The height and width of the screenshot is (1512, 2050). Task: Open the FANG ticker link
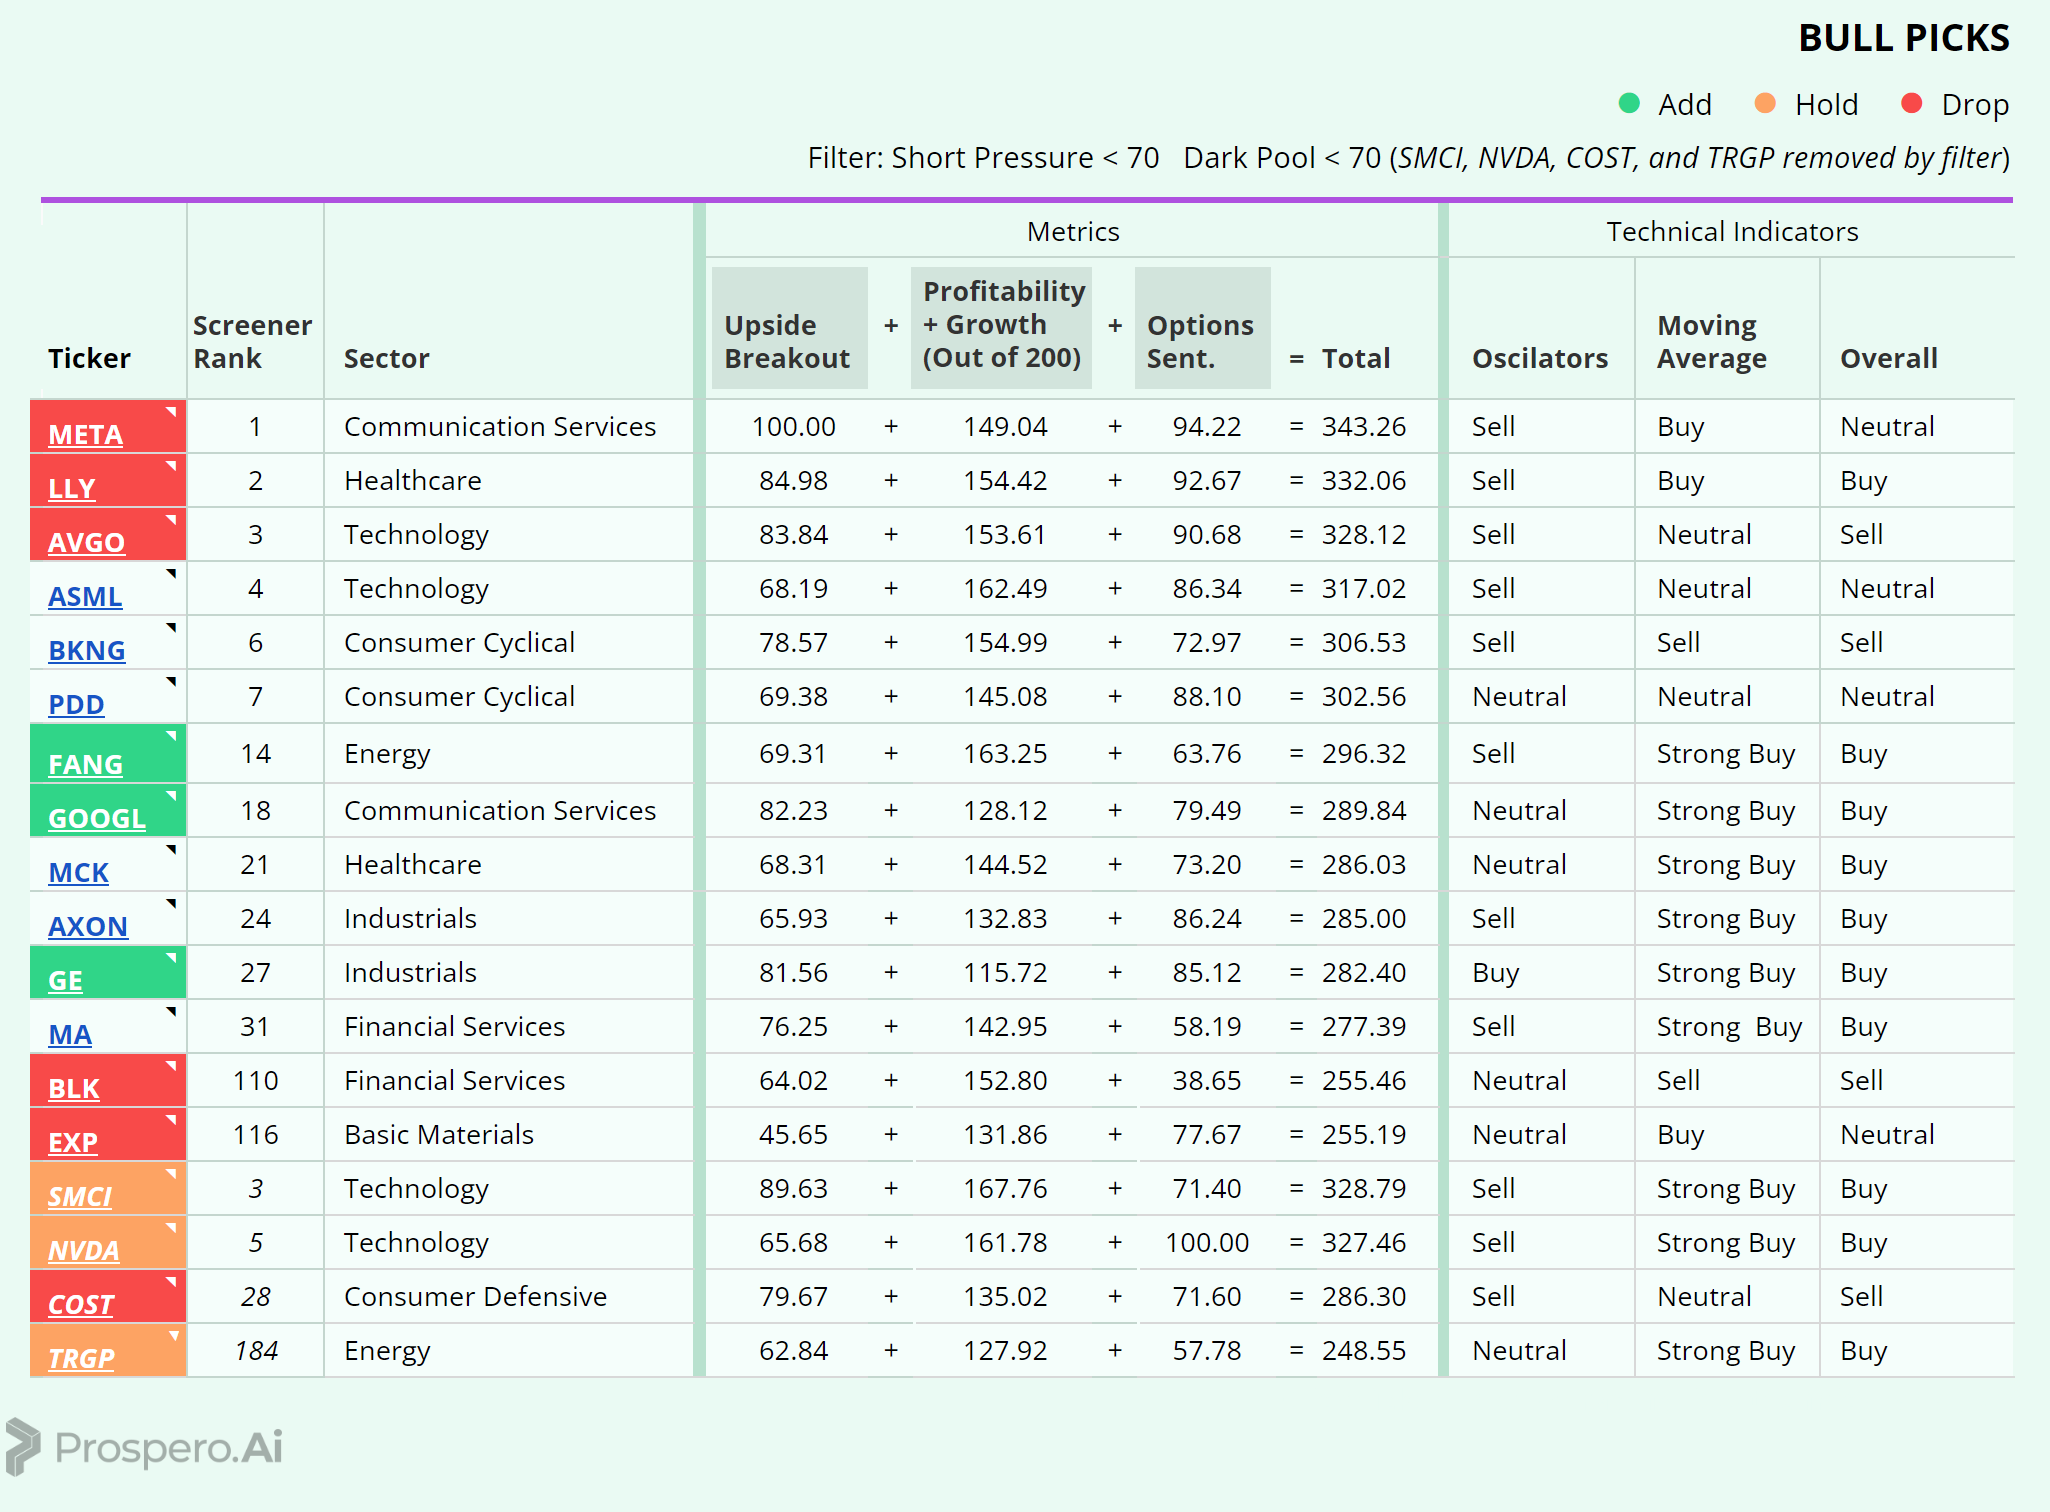pos(85,765)
